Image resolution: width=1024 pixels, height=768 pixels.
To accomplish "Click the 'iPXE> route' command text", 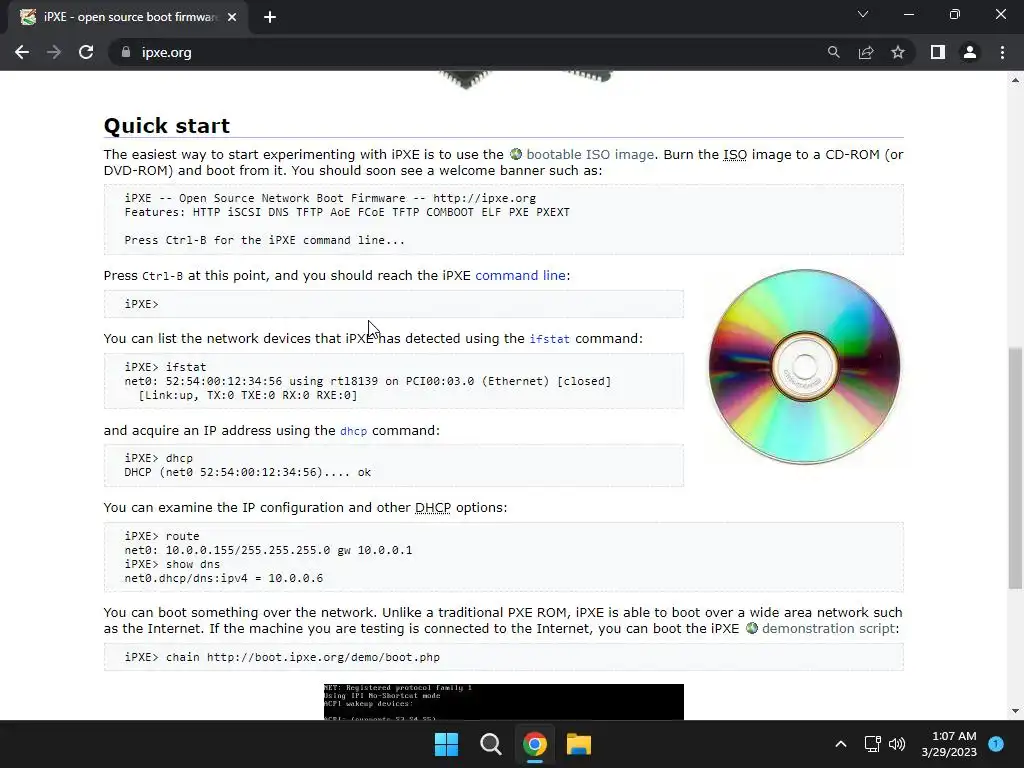I will (162, 536).
